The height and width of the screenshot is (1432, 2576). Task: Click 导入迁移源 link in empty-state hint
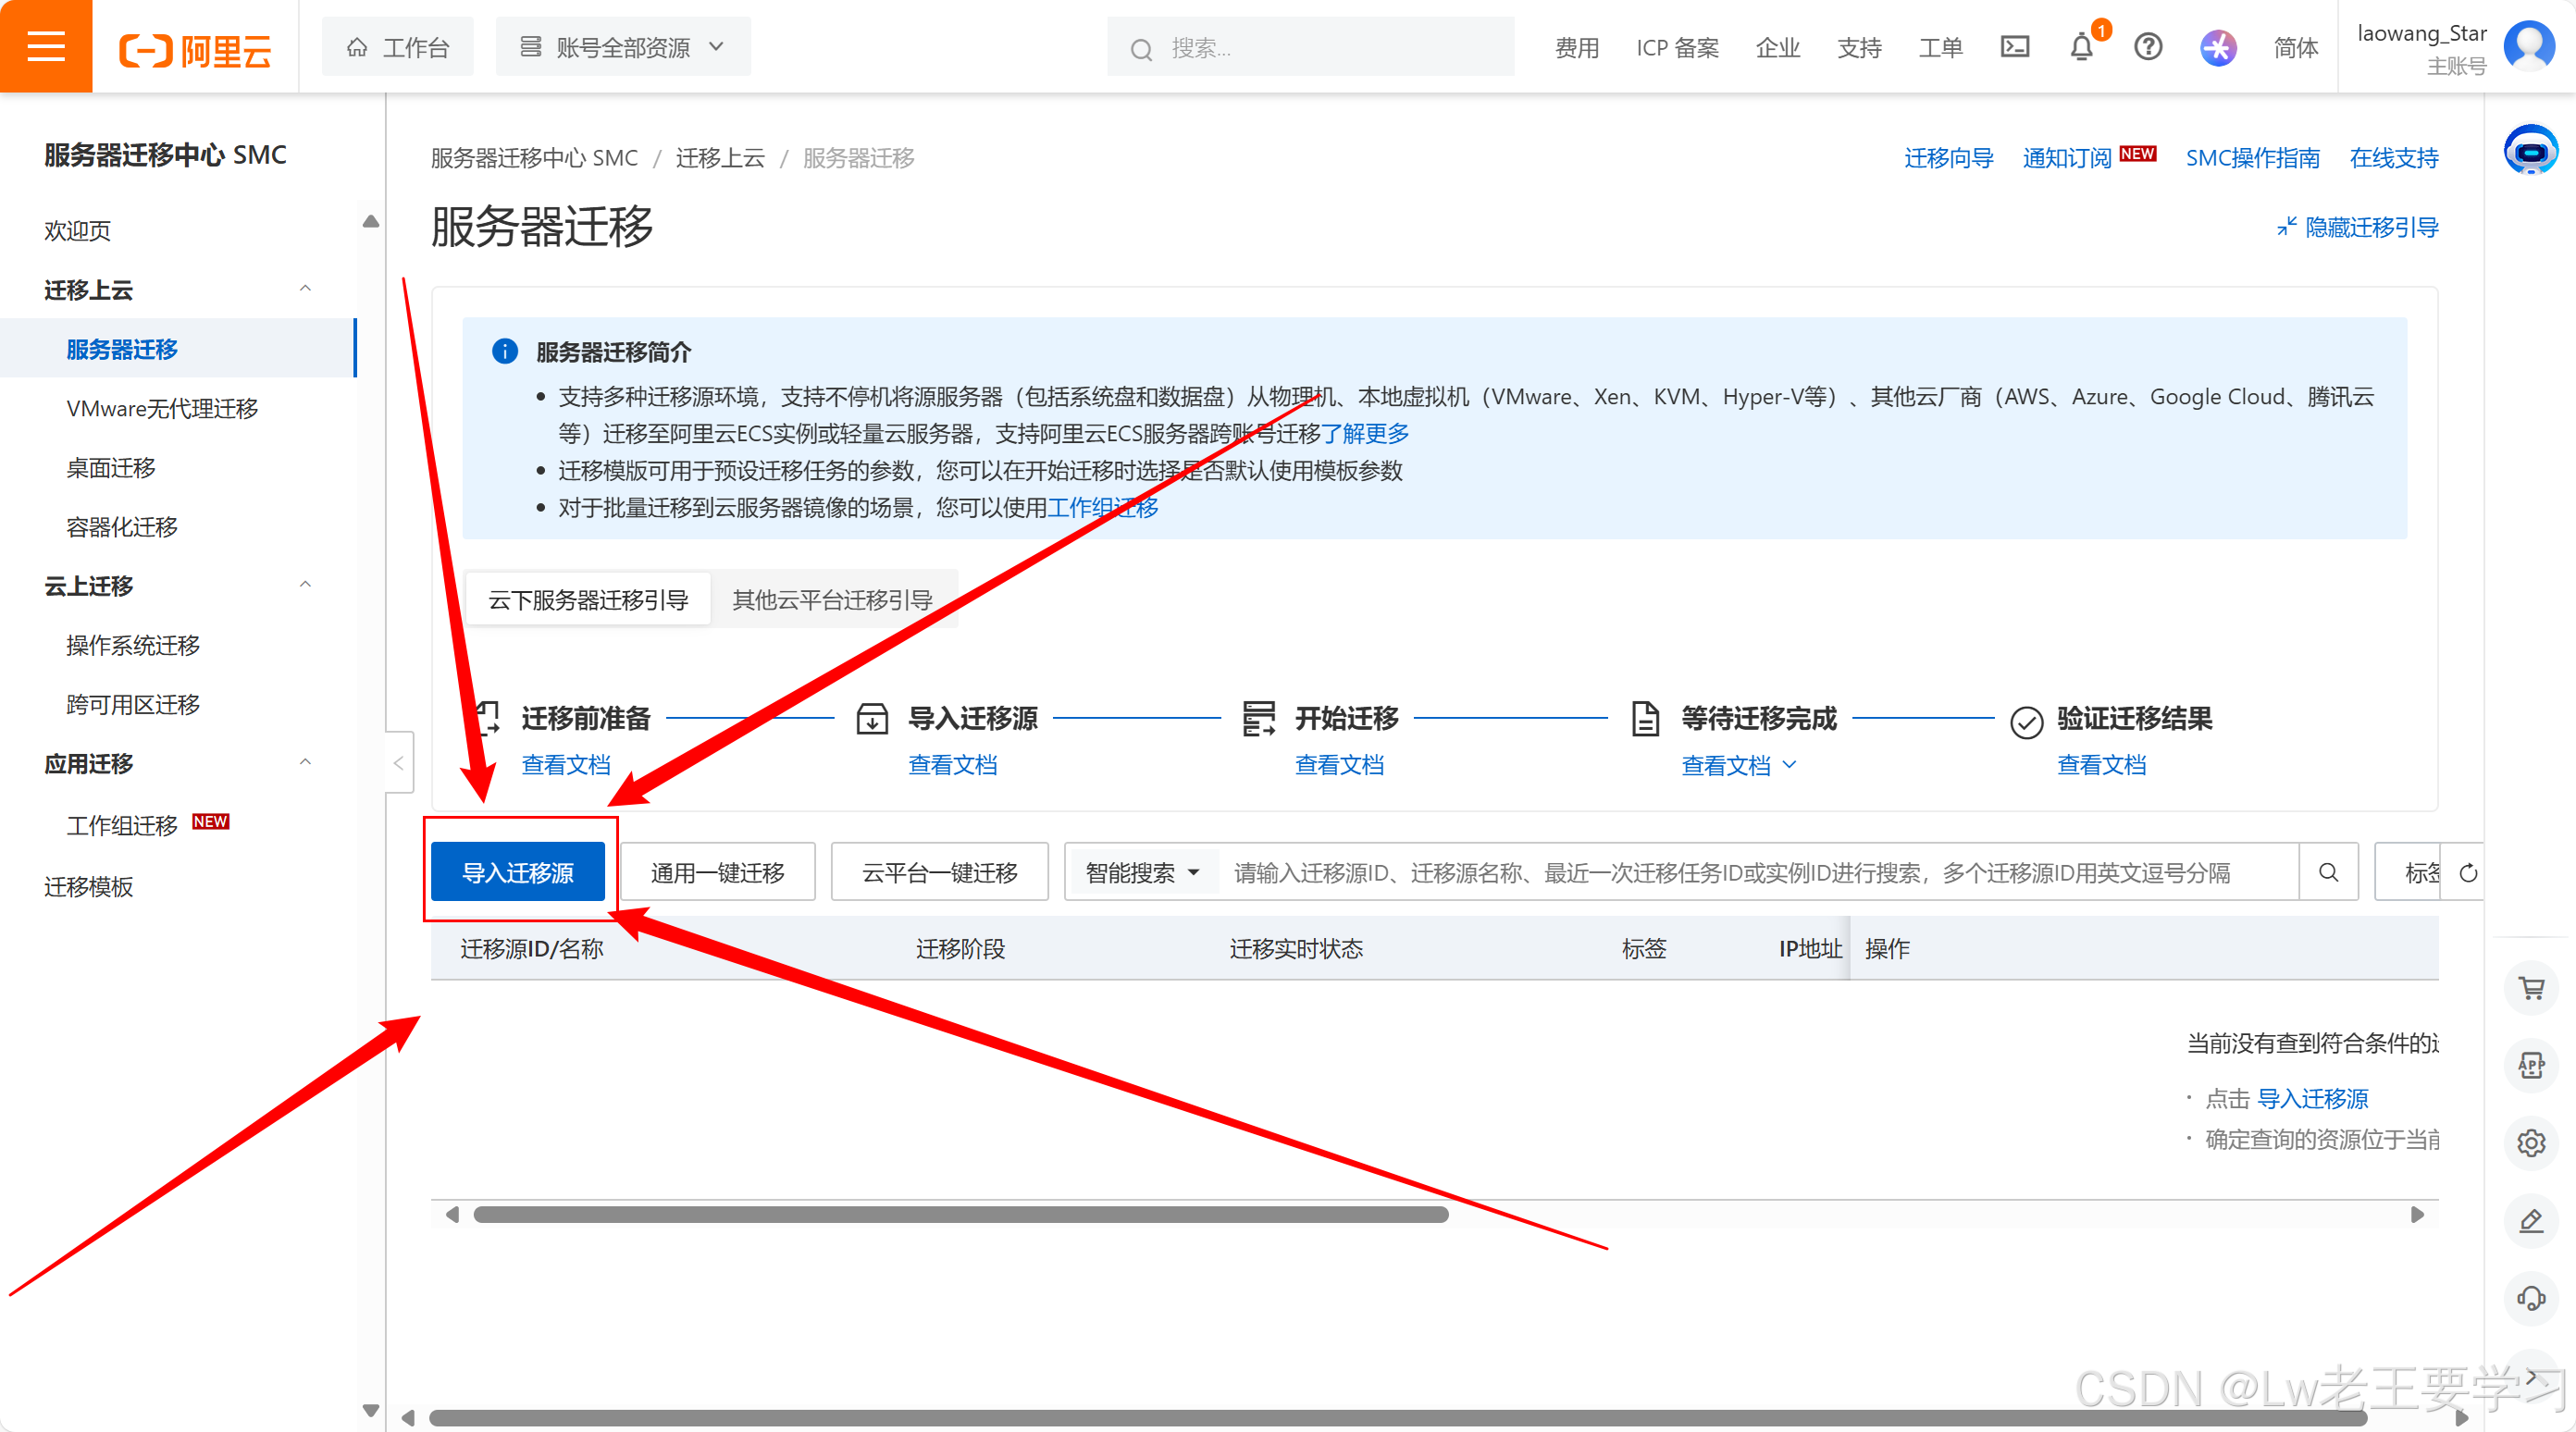[2313, 1099]
